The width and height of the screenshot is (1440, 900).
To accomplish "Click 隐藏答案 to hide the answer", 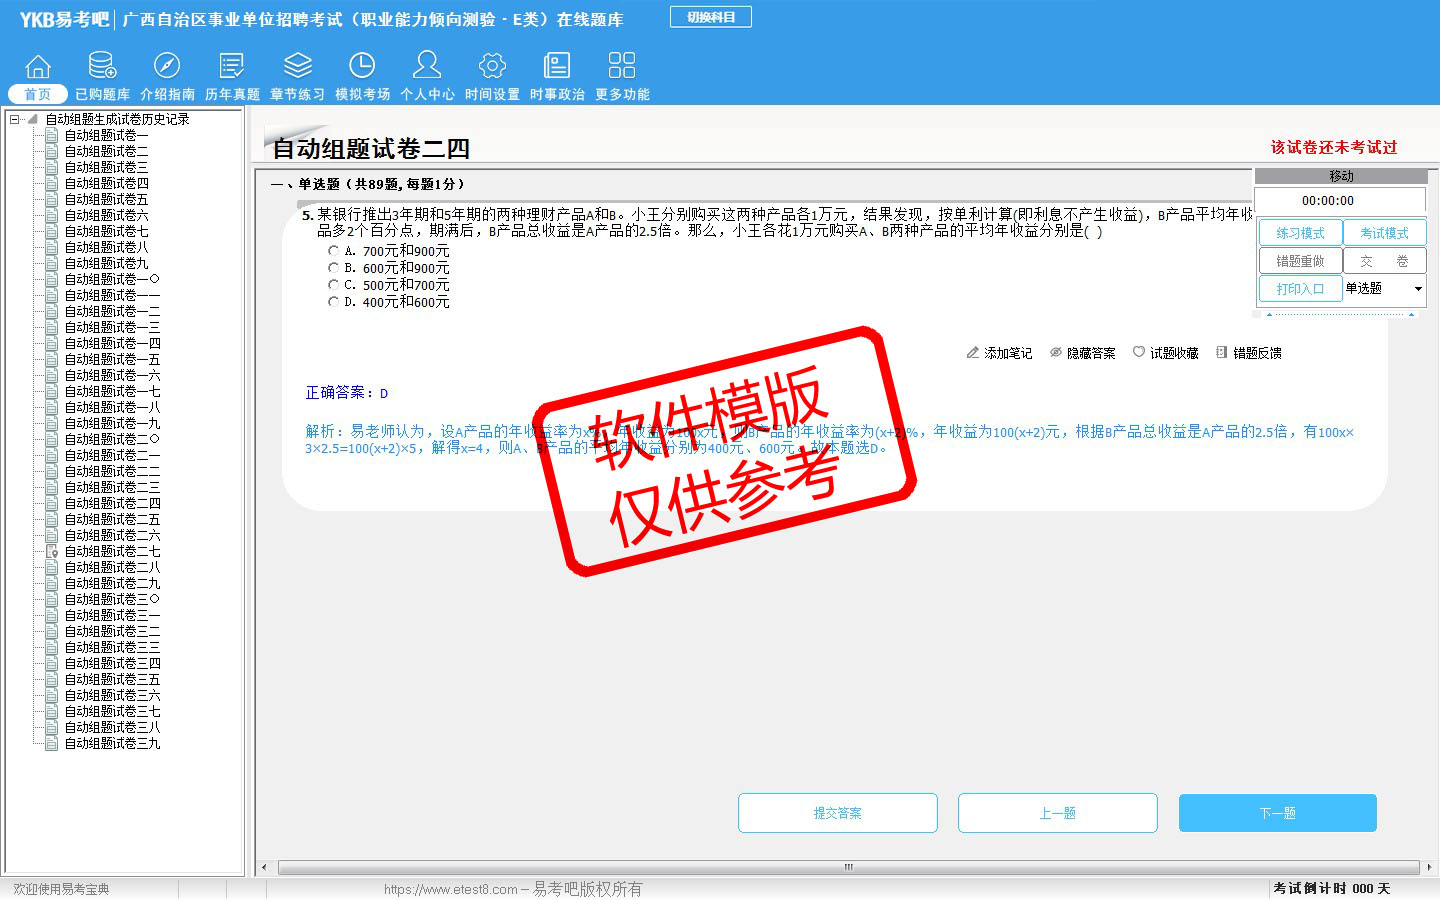I will [1083, 353].
